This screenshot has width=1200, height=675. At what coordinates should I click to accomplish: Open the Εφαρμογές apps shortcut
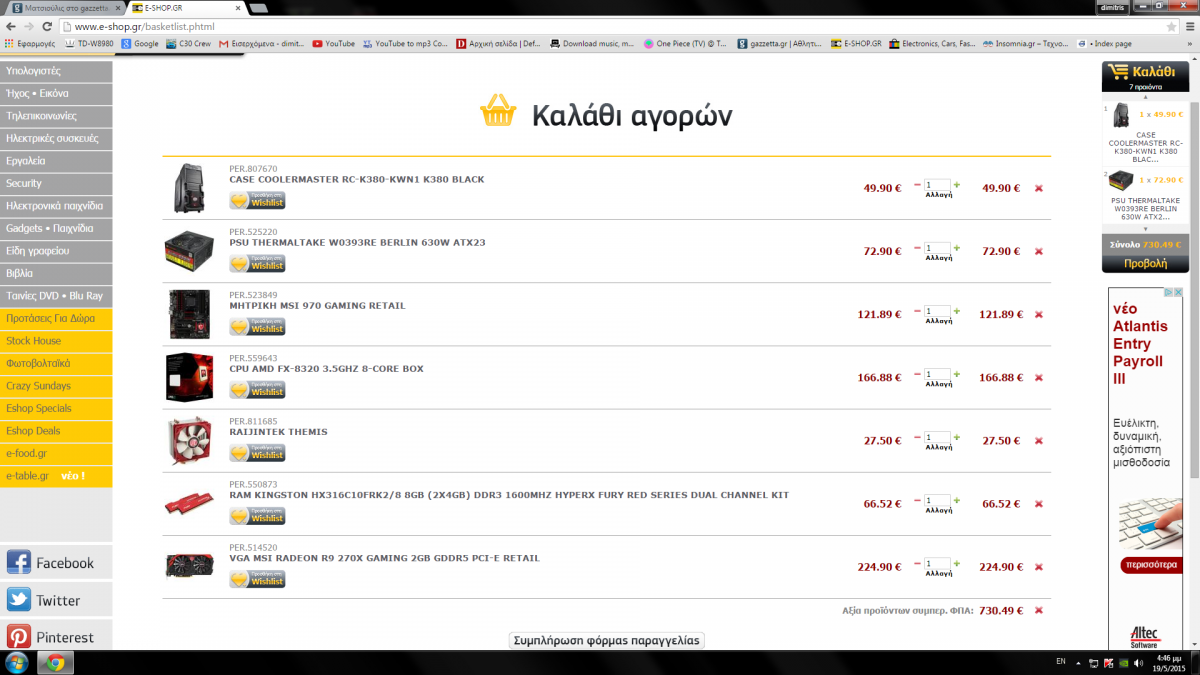tap(30, 44)
